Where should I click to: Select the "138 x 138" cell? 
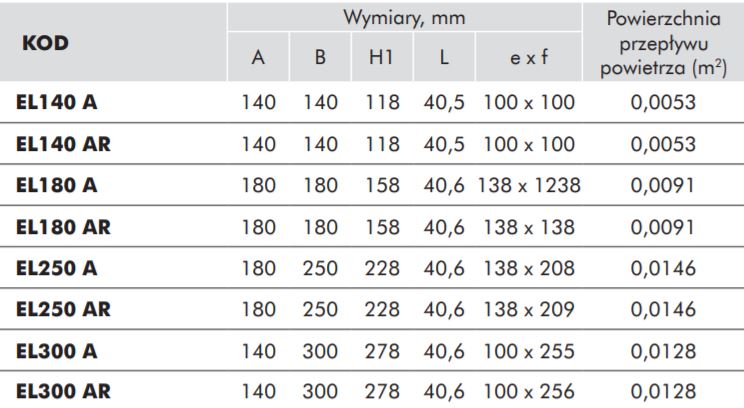pyautogui.click(x=529, y=226)
